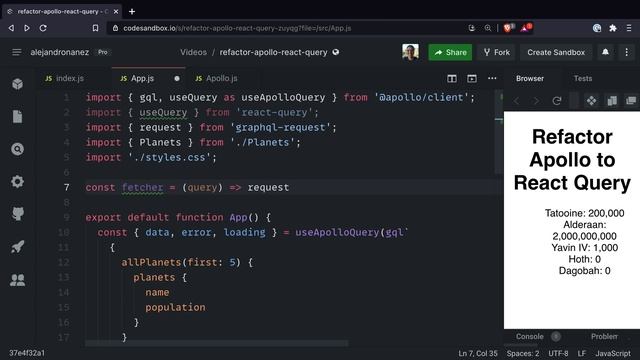Viewport: 640px width, 360px height.
Task: Click the sandbox visibility globe icon
Action: tap(336, 52)
